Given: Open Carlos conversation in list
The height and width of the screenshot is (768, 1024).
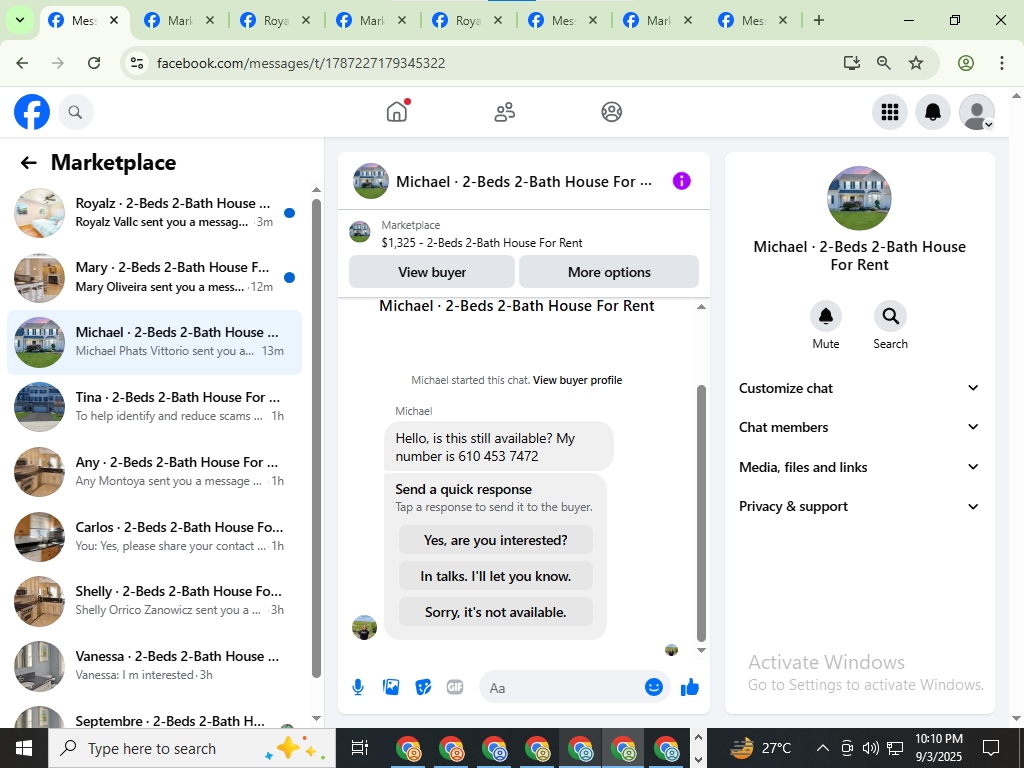Looking at the screenshot, I should (154, 537).
